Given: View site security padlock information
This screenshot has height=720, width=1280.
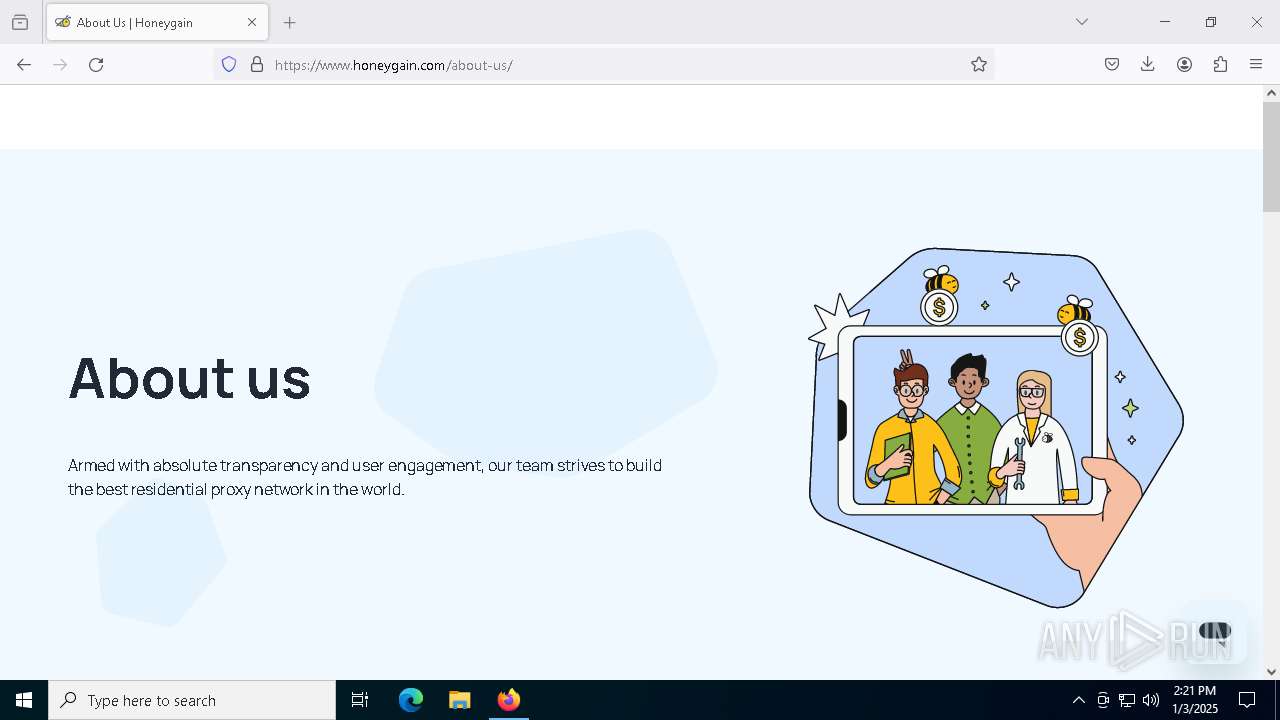Looking at the screenshot, I should 257,64.
